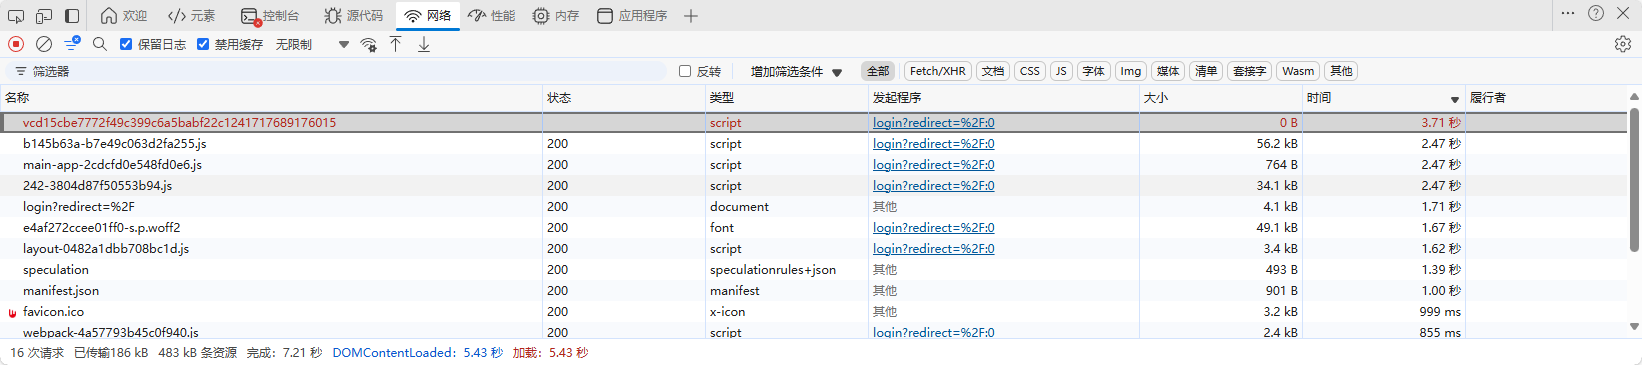Image resolution: width=1642 pixels, height=365 pixels.
Task: Click the record network log icon
Action: click(16, 44)
